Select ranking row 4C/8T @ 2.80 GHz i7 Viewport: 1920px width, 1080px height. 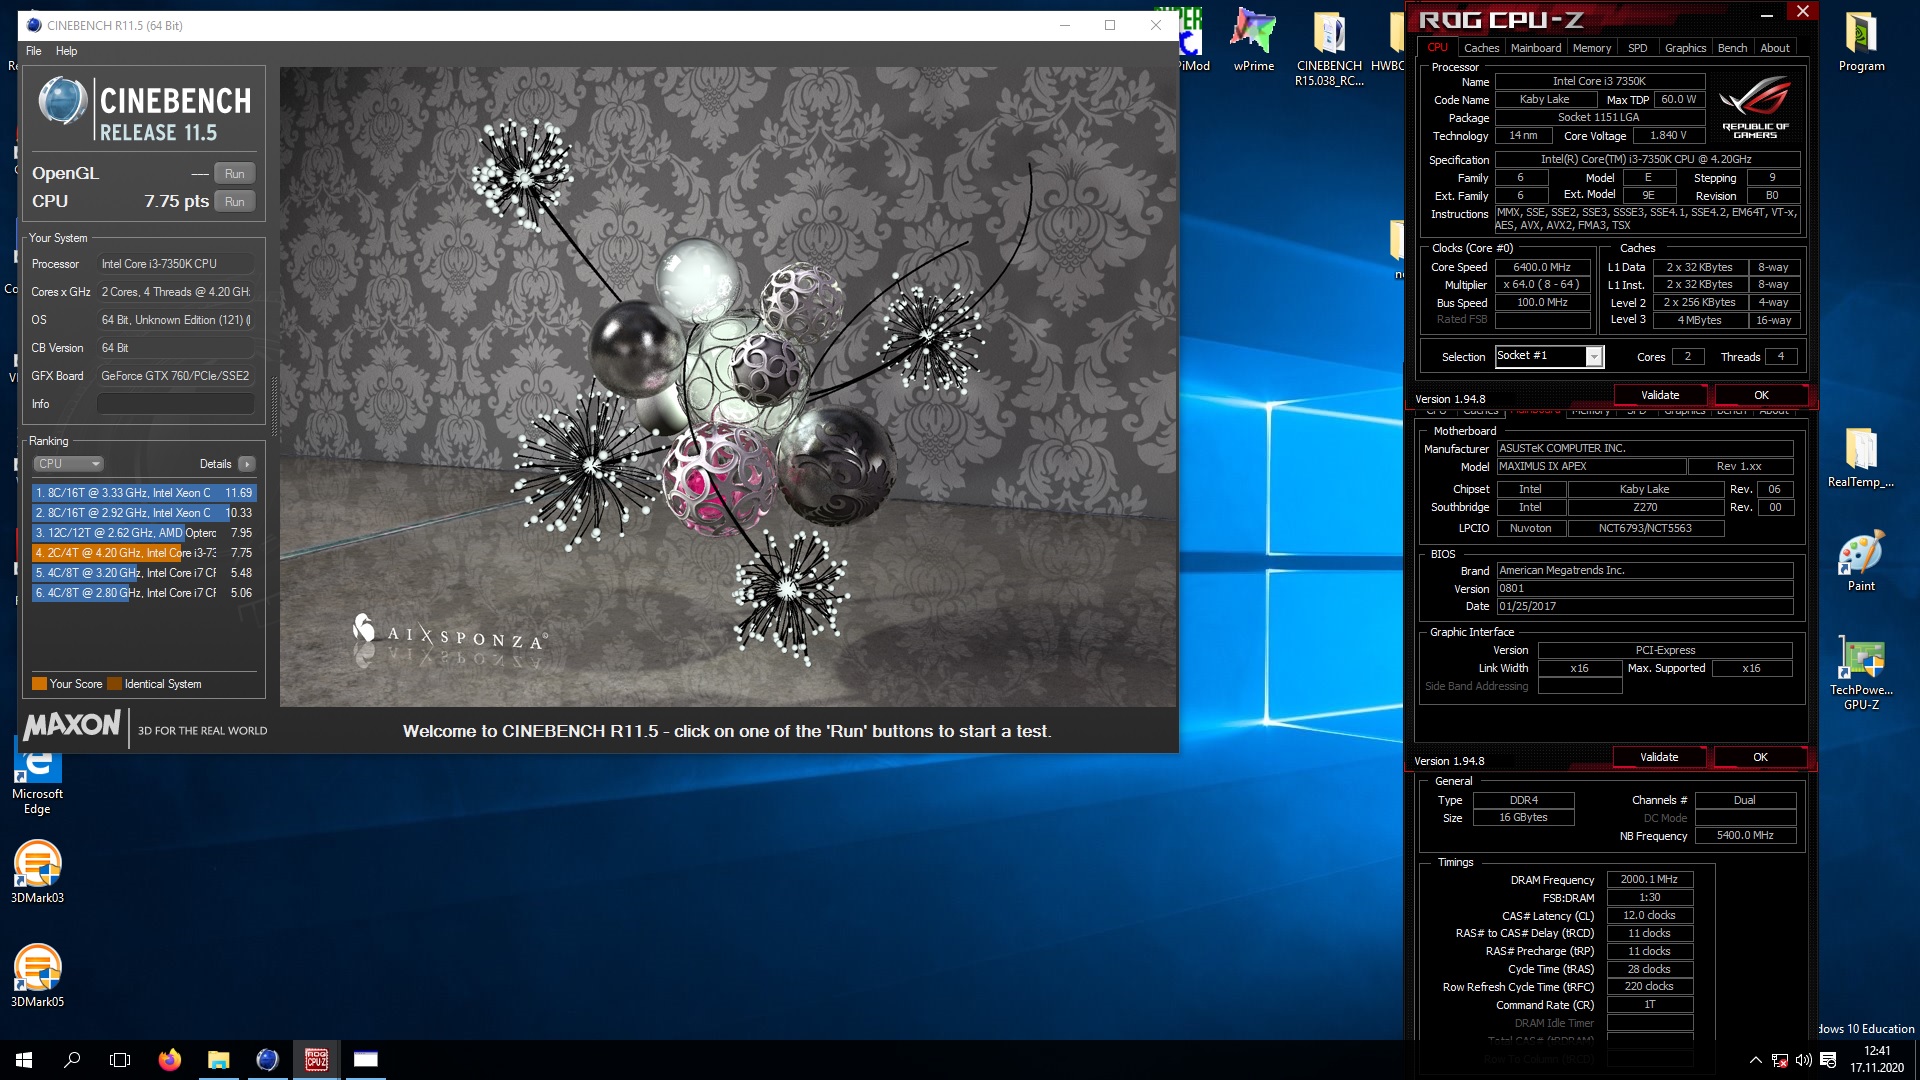pos(144,593)
